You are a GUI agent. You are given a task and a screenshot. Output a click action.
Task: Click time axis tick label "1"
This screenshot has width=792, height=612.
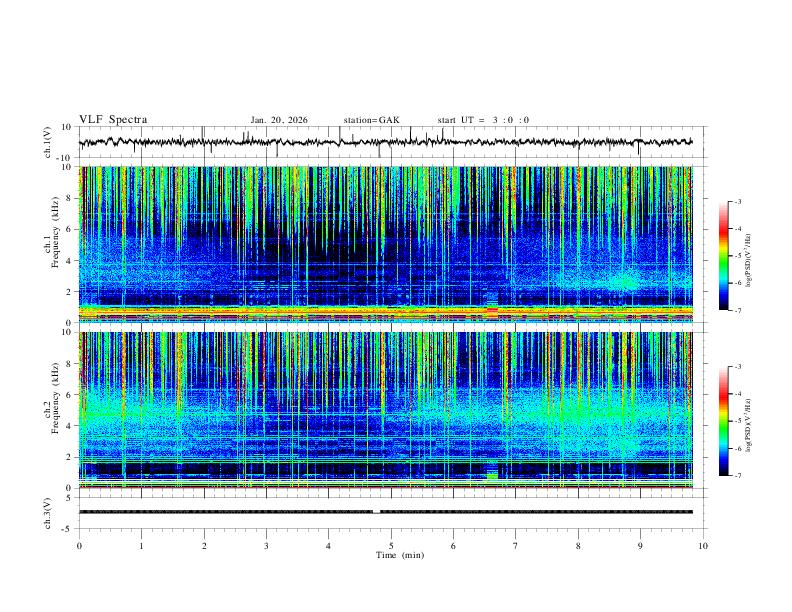pos(141,546)
